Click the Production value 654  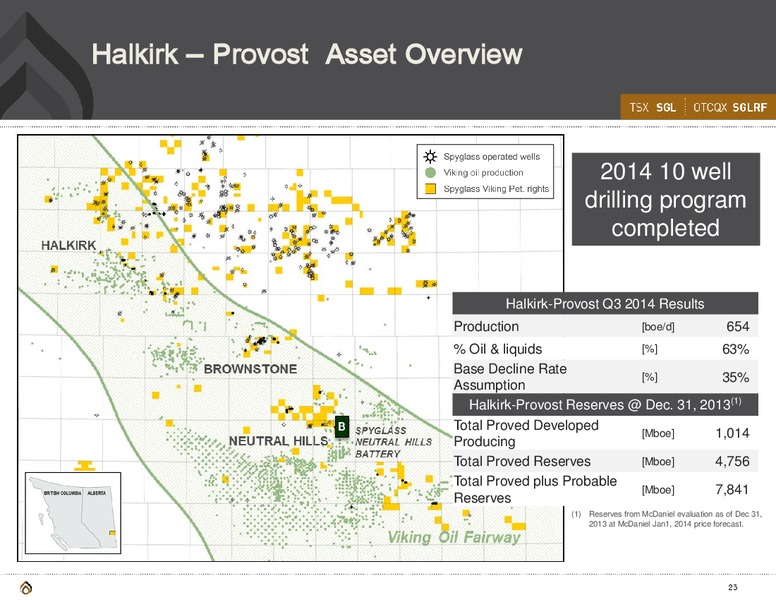[x=737, y=327]
